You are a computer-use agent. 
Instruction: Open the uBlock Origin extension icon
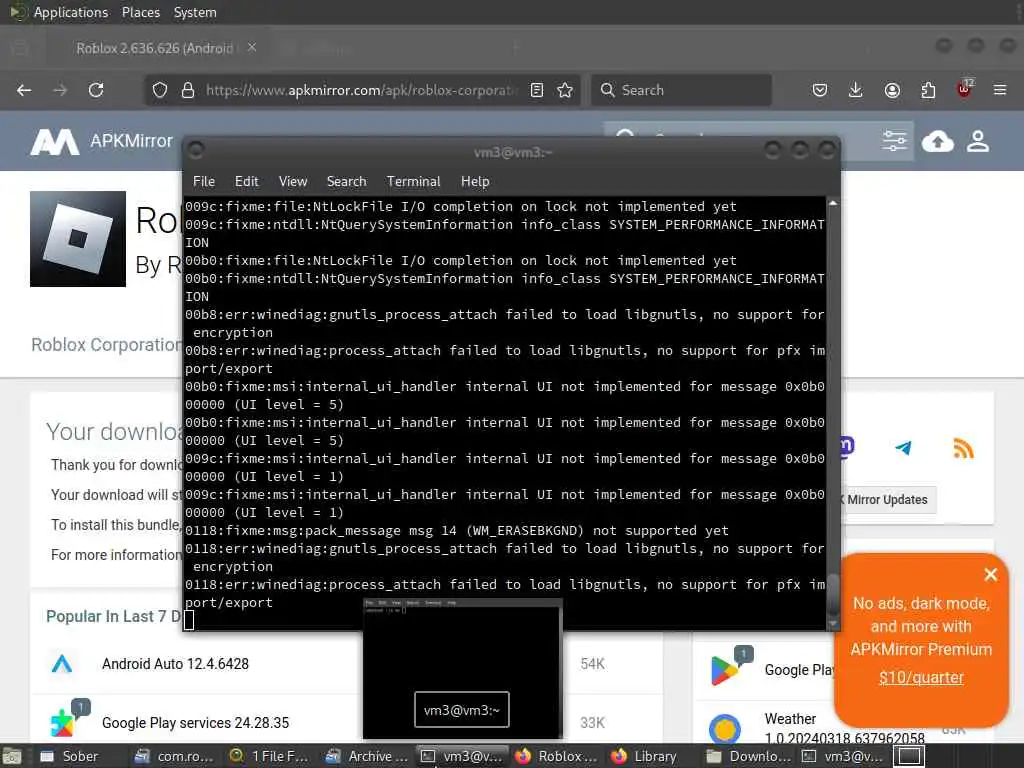pyautogui.click(x=964, y=89)
